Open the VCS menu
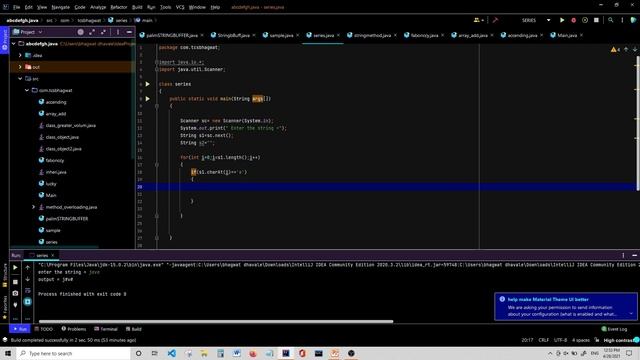 [x=180, y=7]
